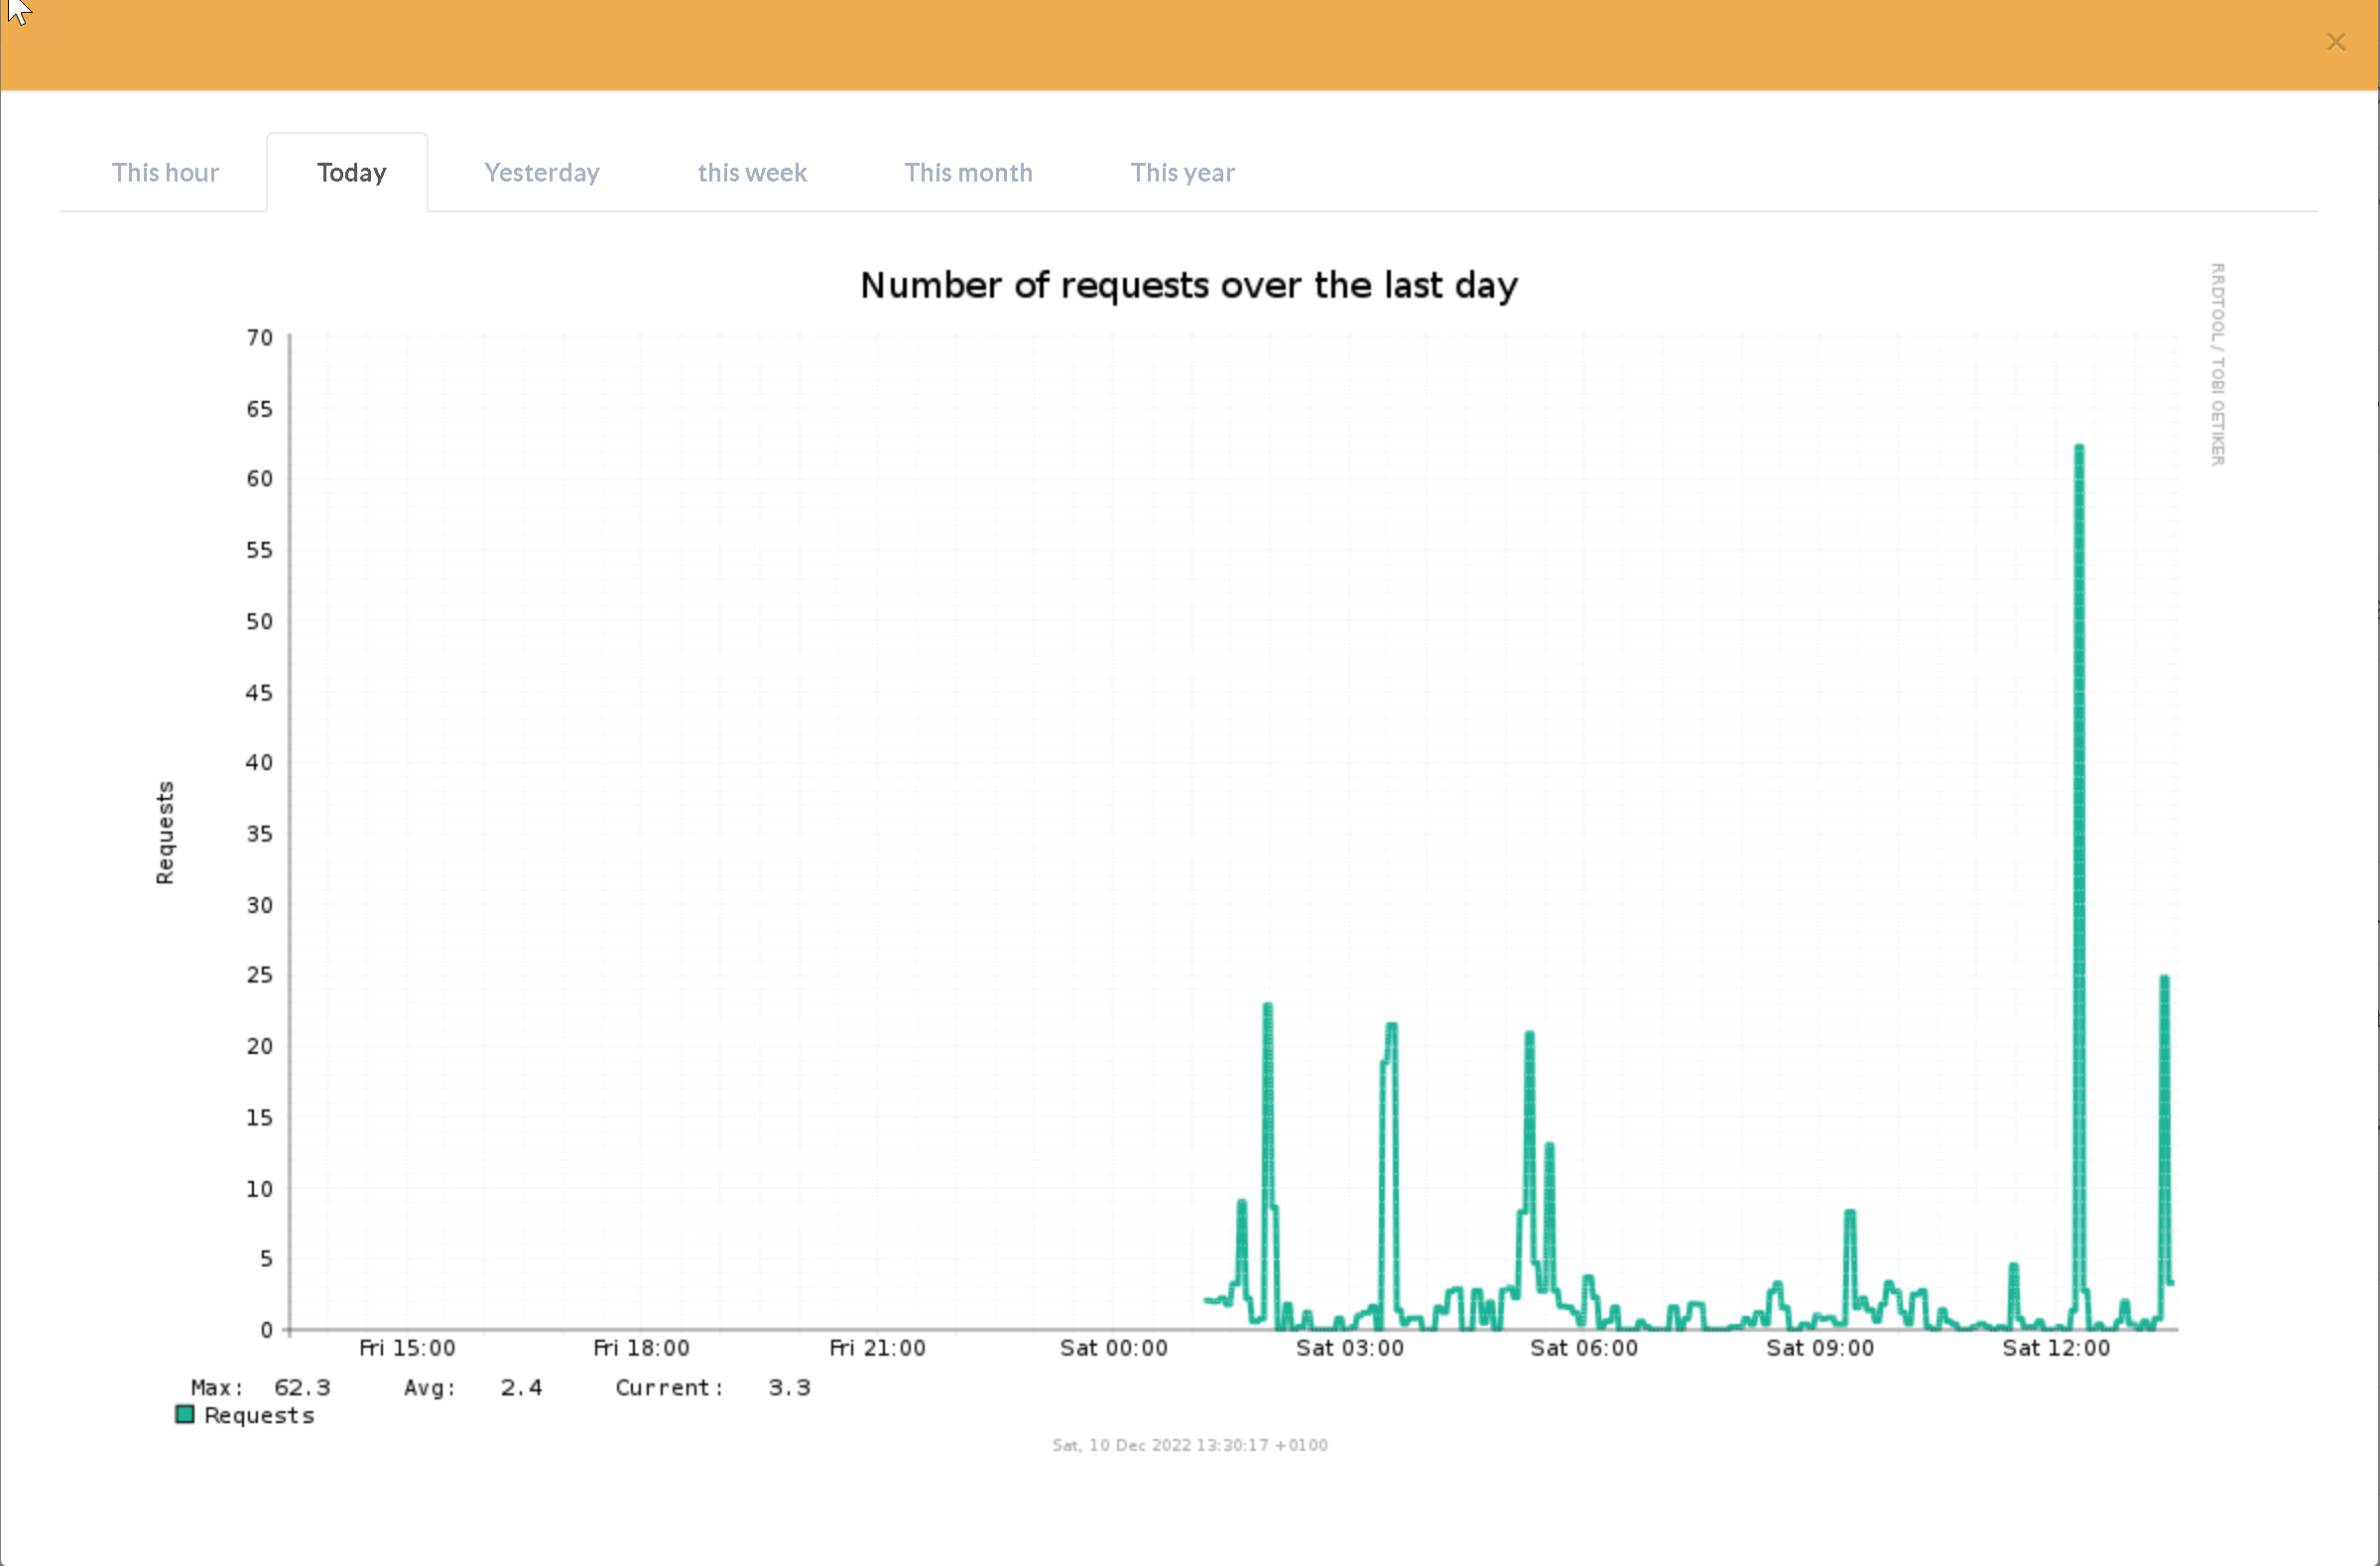The width and height of the screenshot is (2380, 1566).
Task: Click the Sat 09:00 time label
Action: 1819,1348
